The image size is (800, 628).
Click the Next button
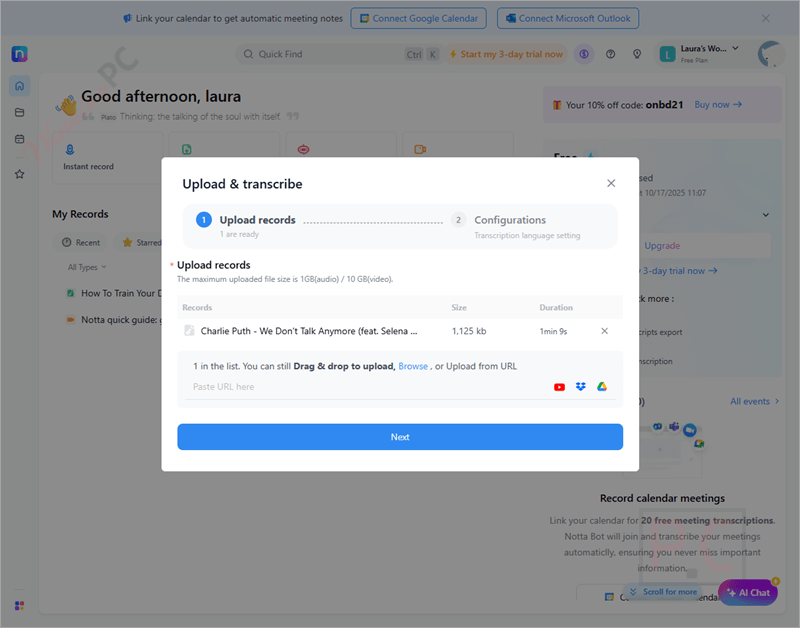[x=400, y=437]
